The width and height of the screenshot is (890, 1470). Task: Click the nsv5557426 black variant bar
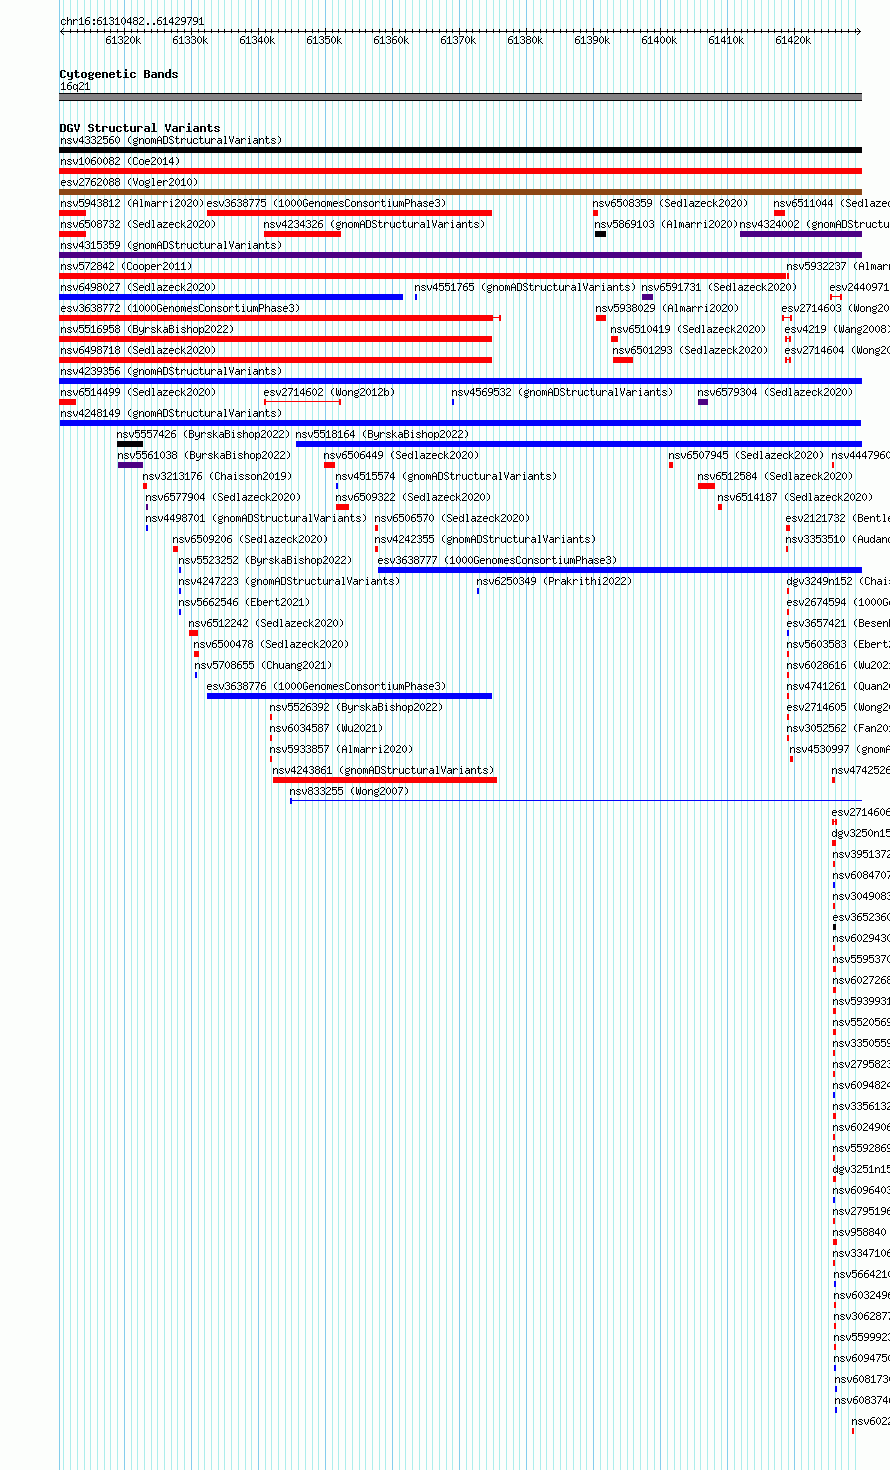[x=130, y=444]
